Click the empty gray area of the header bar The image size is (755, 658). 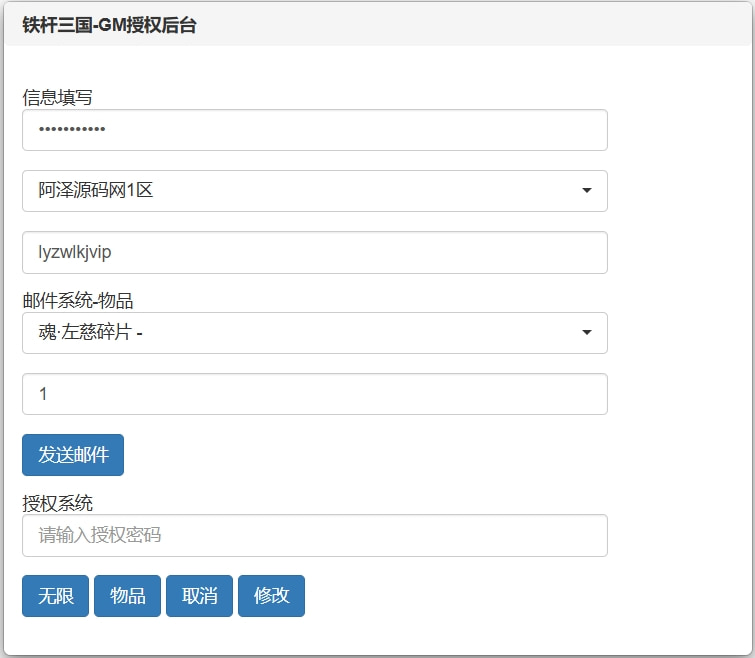coord(480,26)
